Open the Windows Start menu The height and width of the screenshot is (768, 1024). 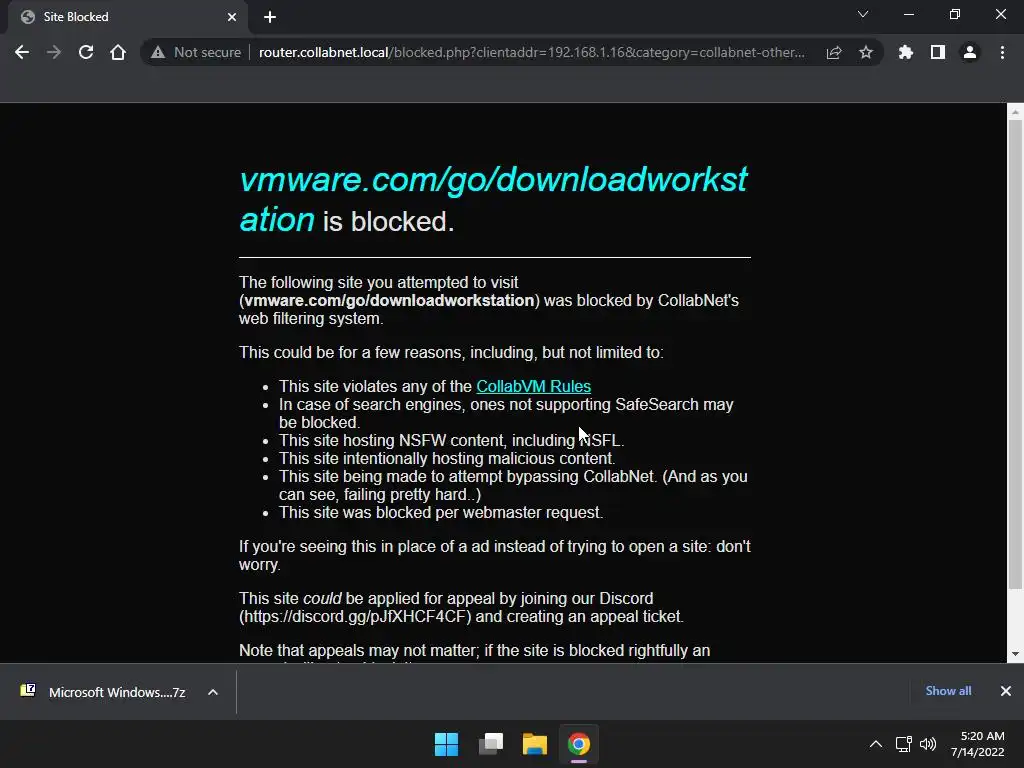[447, 744]
